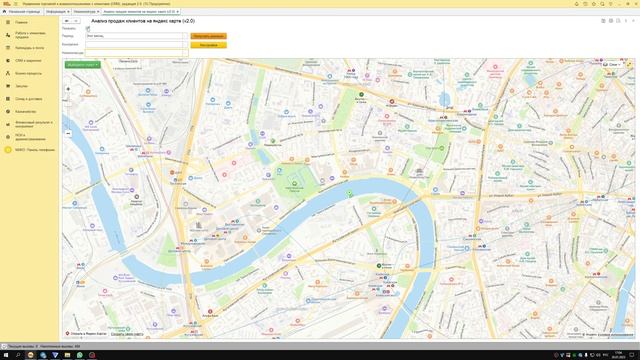Close the Номенклатура tab
The height and width of the screenshot is (360, 640).
(x=98, y=12)
